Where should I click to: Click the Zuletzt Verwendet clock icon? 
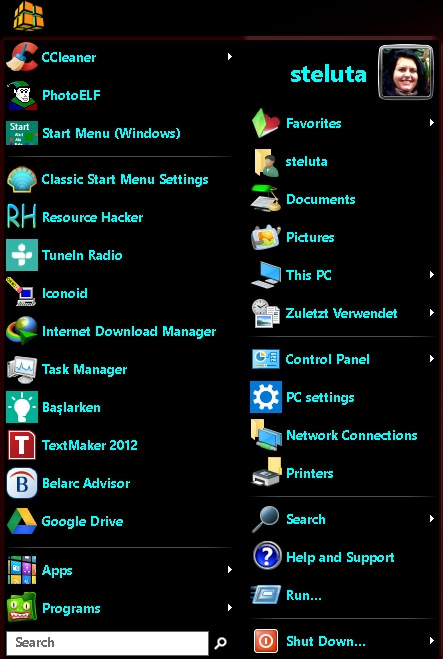coord(266,313)
